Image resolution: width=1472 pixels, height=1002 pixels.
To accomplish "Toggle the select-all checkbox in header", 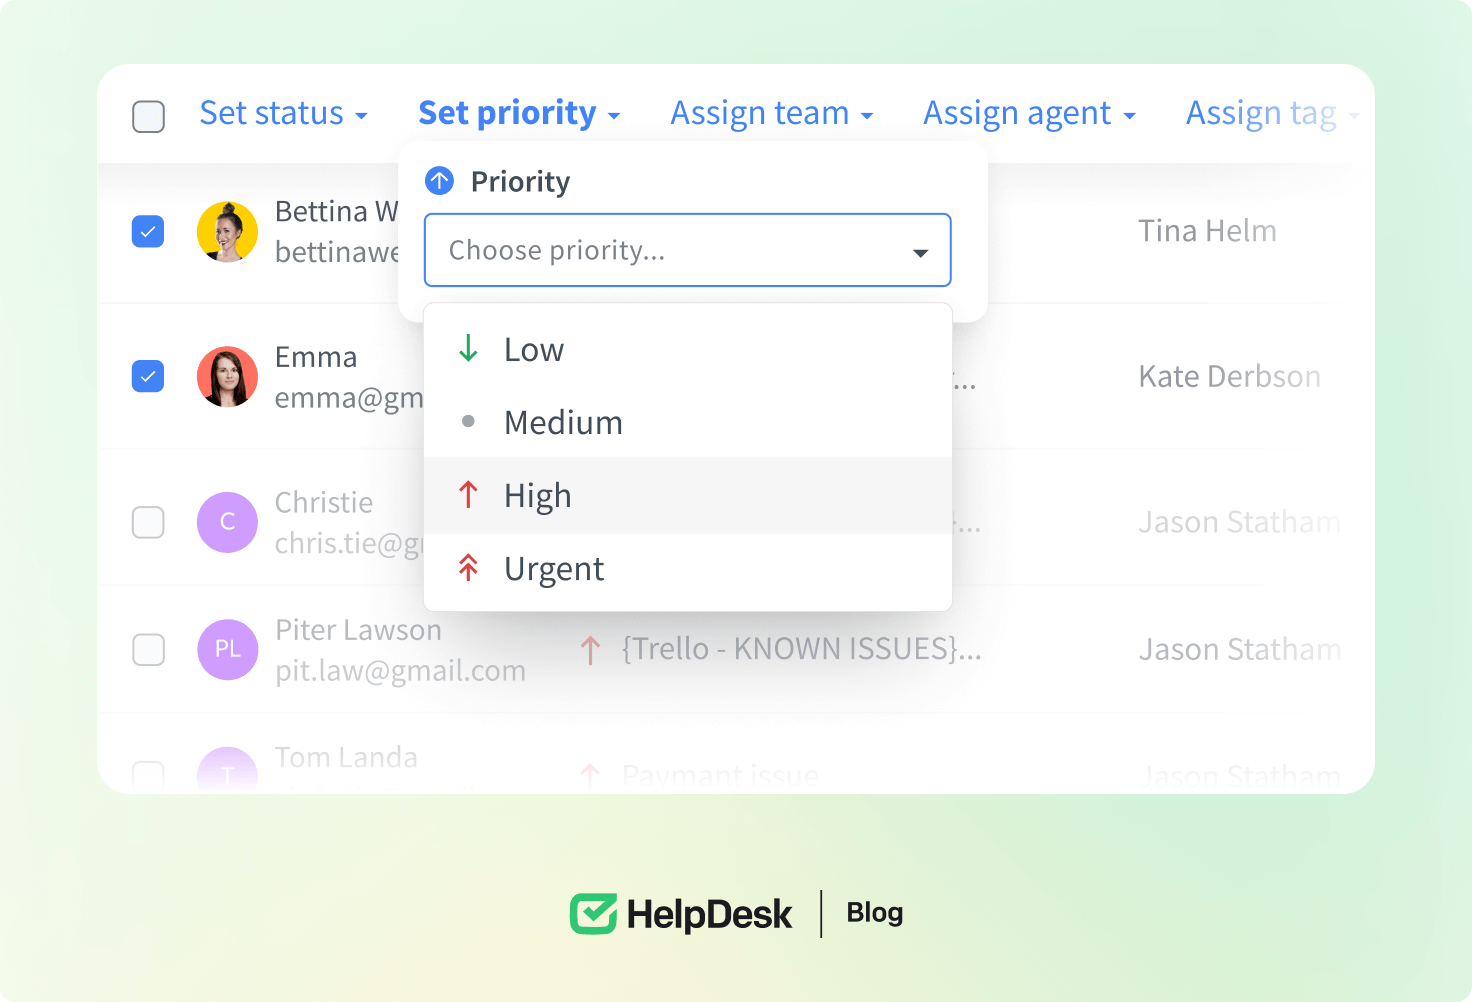I will pos(148,116).
